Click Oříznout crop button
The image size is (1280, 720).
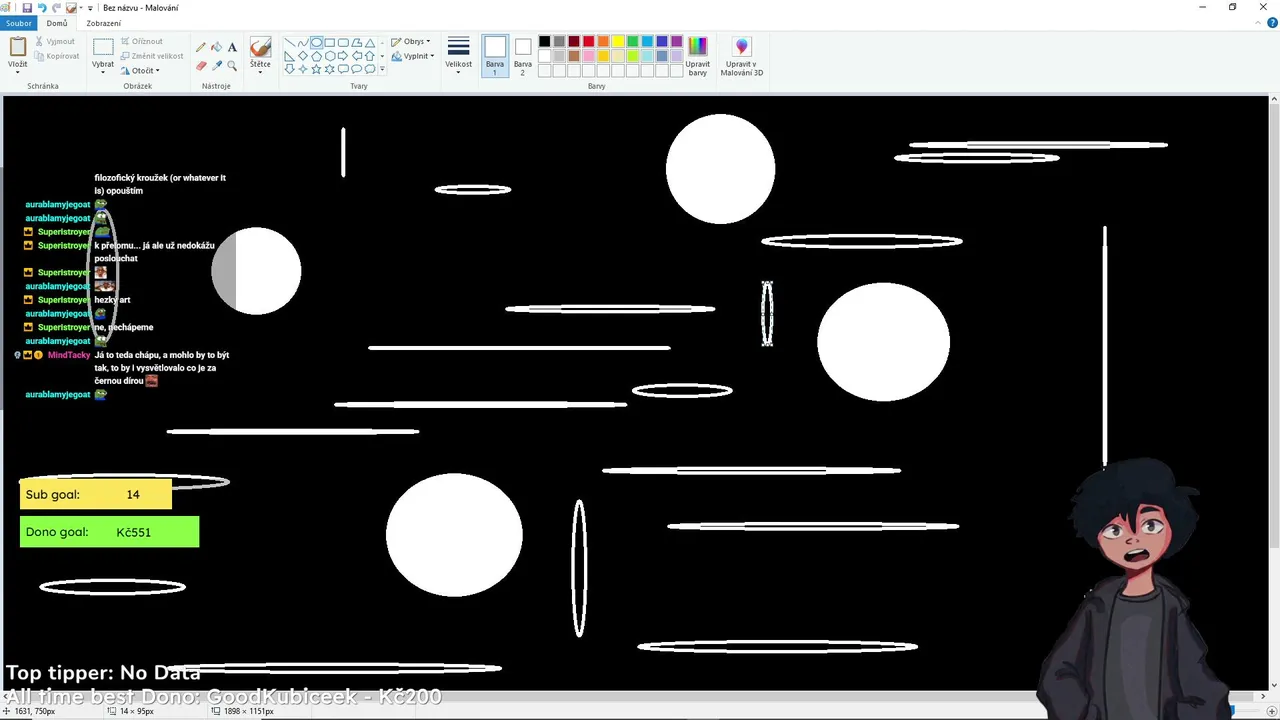(142, 41)
